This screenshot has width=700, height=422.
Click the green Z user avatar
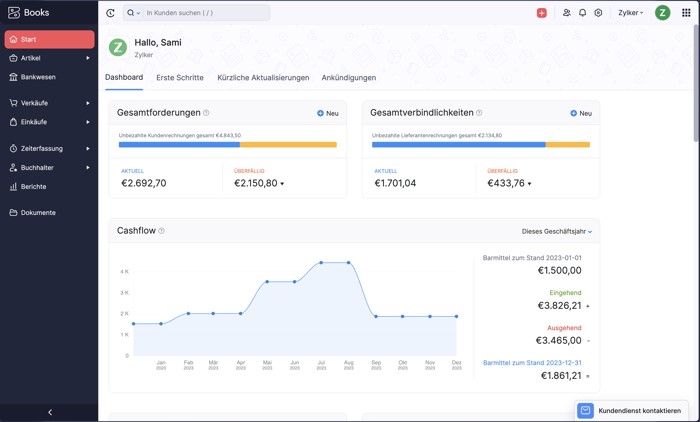point(662,13)
